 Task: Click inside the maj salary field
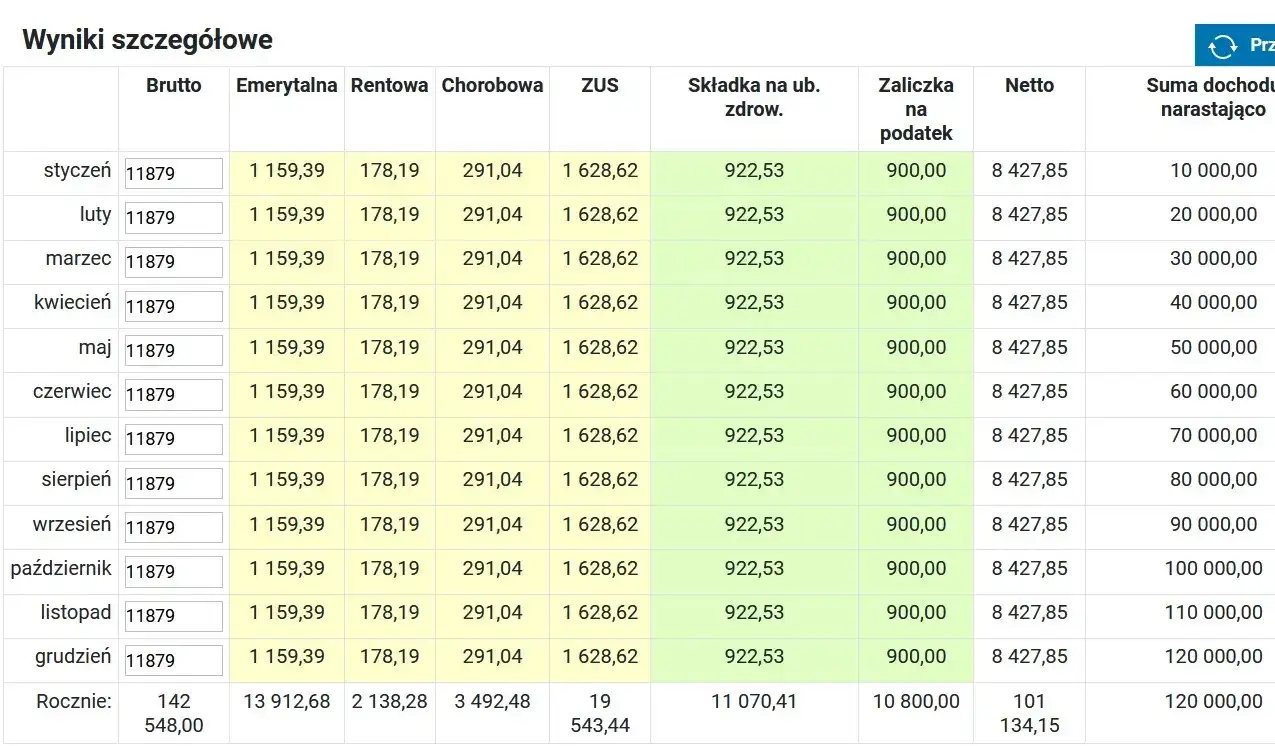(172, 350)
